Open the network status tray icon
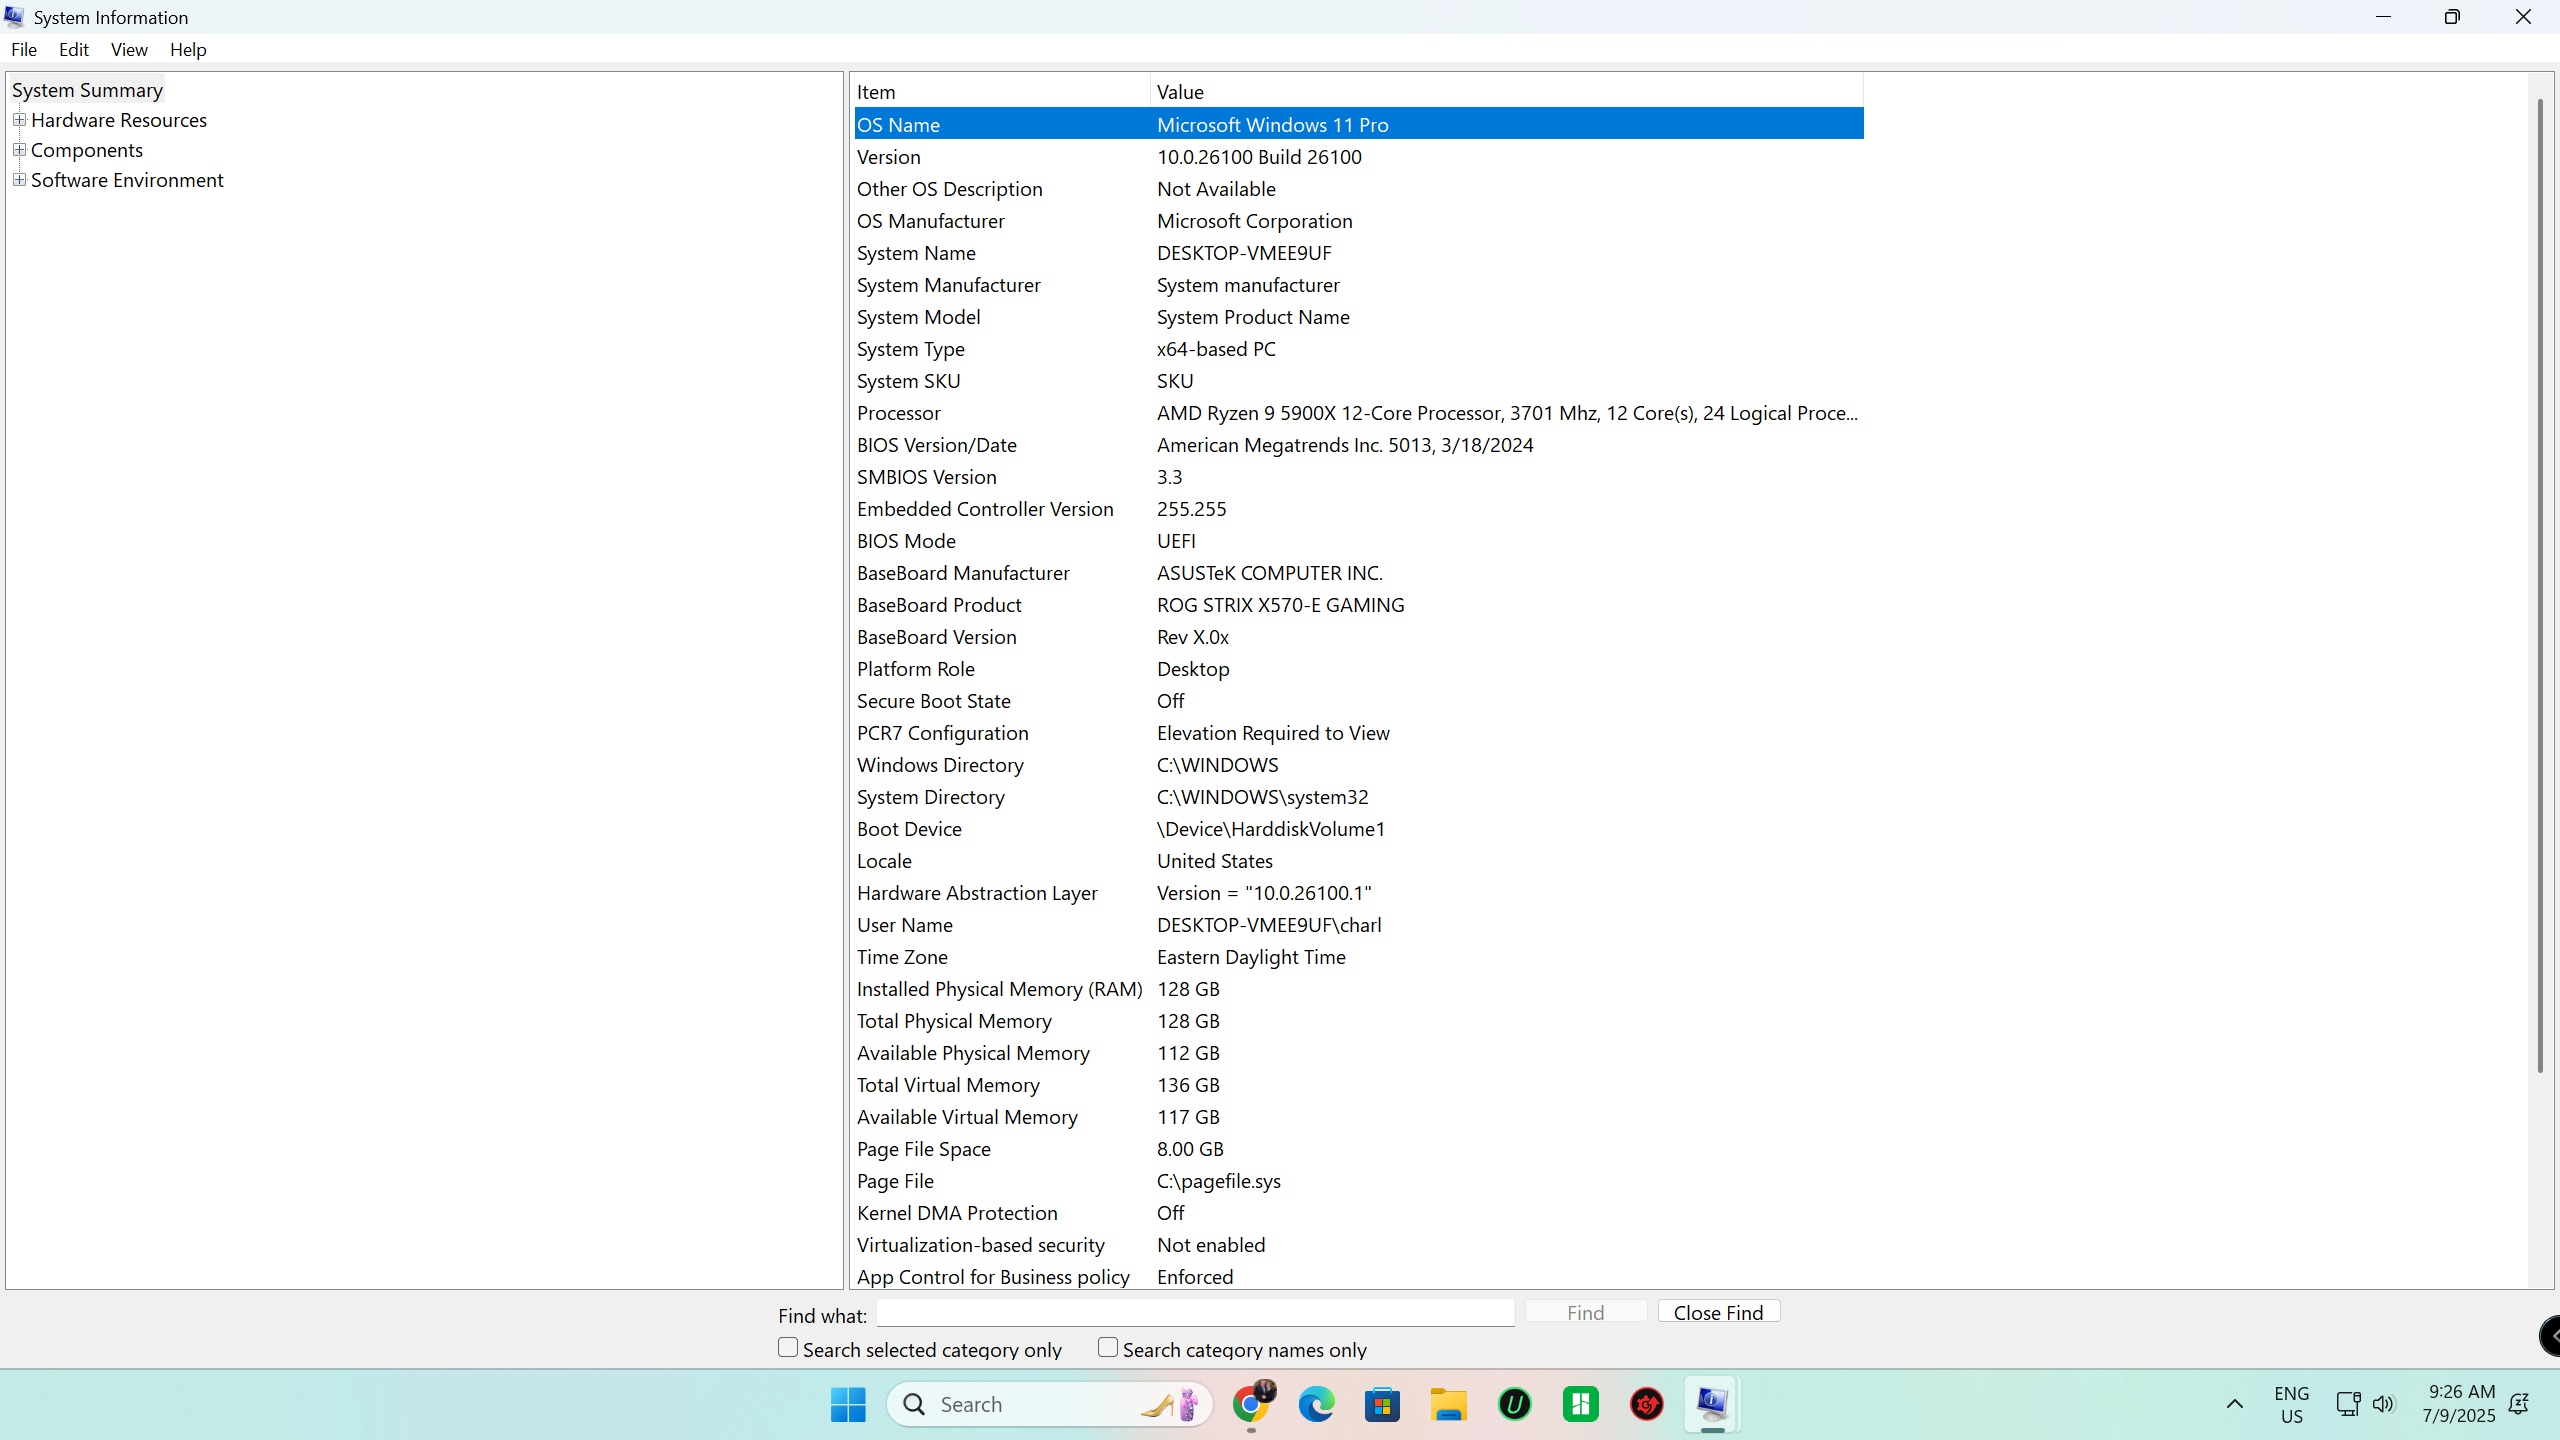This screenshot has width=2560, height=1440. pos(2347,1404)
